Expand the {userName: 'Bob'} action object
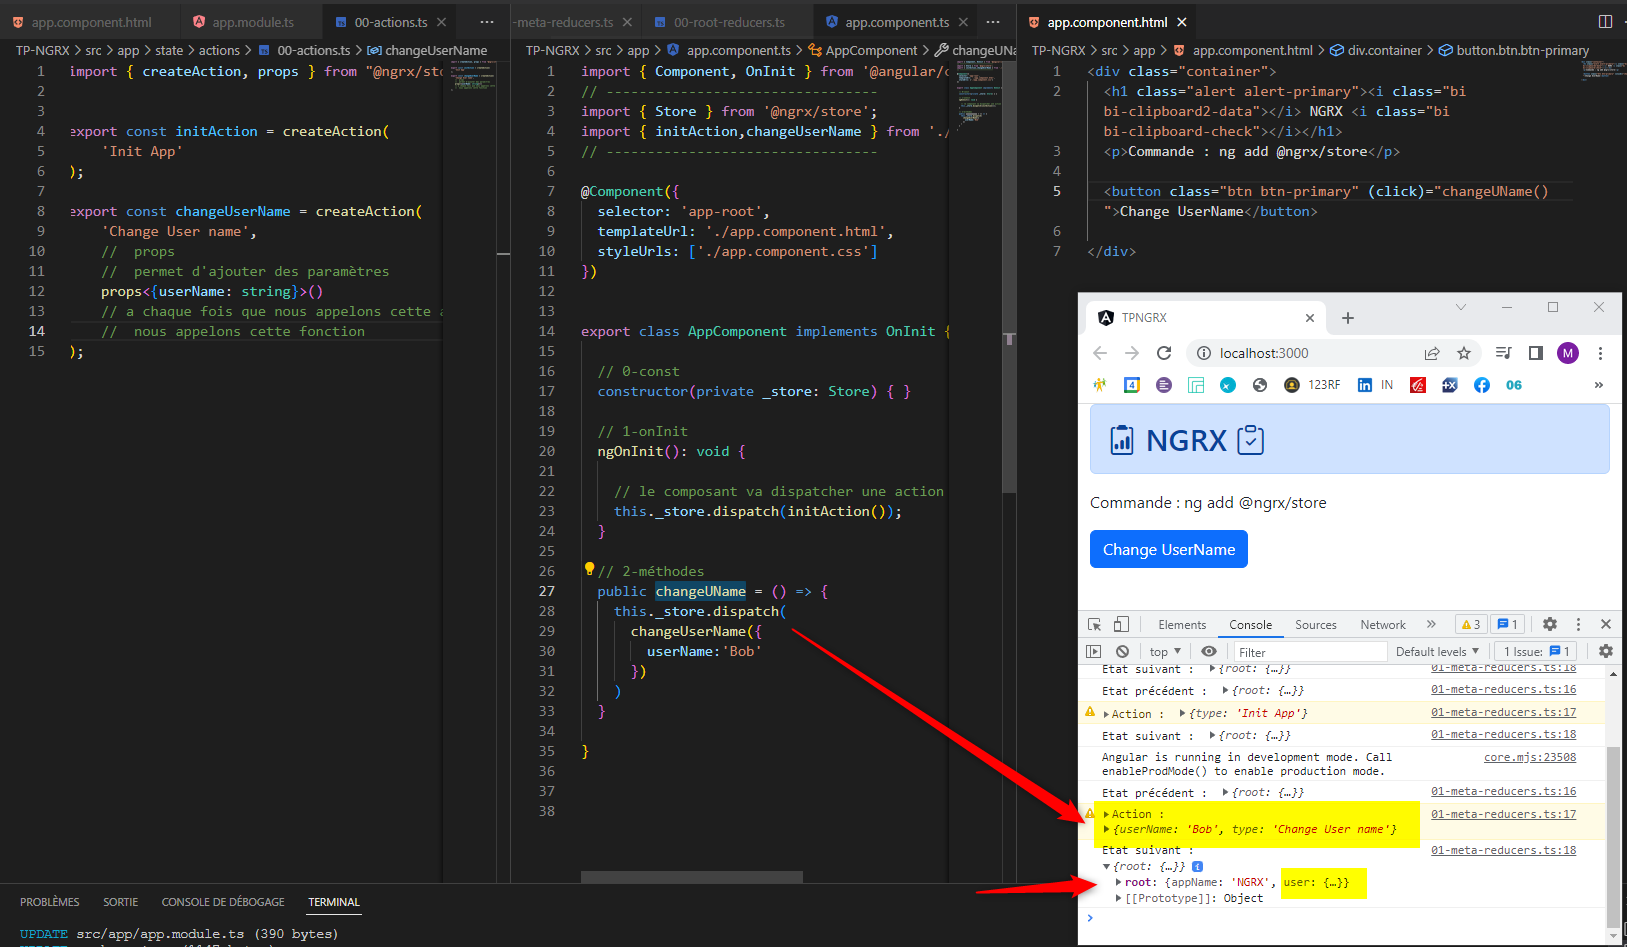 (1106, 829)
